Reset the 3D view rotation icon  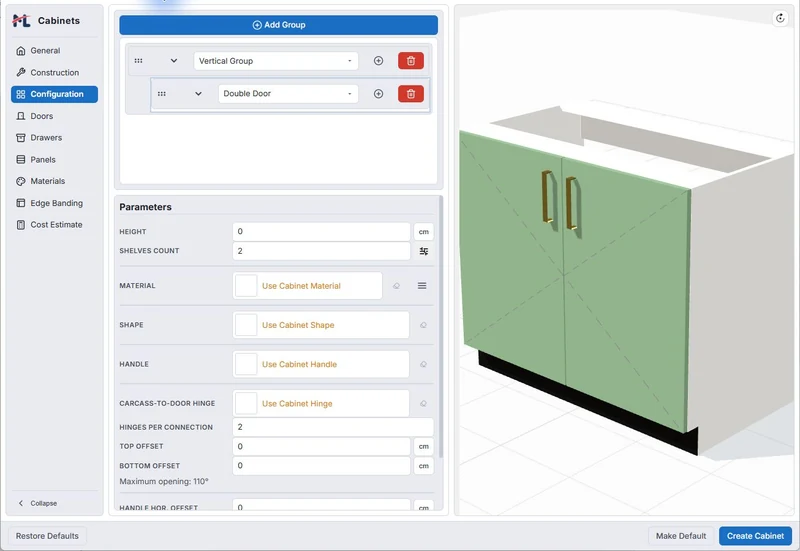(x=780, y=18)
